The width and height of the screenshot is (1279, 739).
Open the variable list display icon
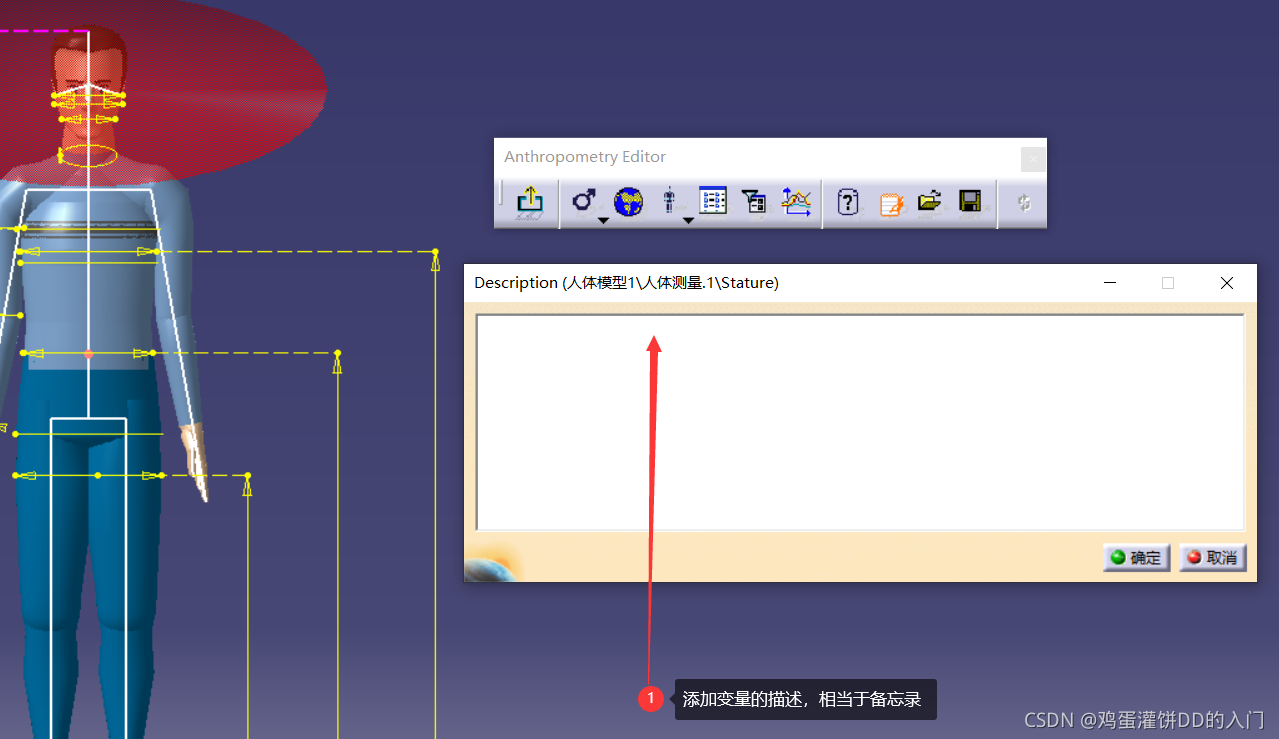coord(713,201)
